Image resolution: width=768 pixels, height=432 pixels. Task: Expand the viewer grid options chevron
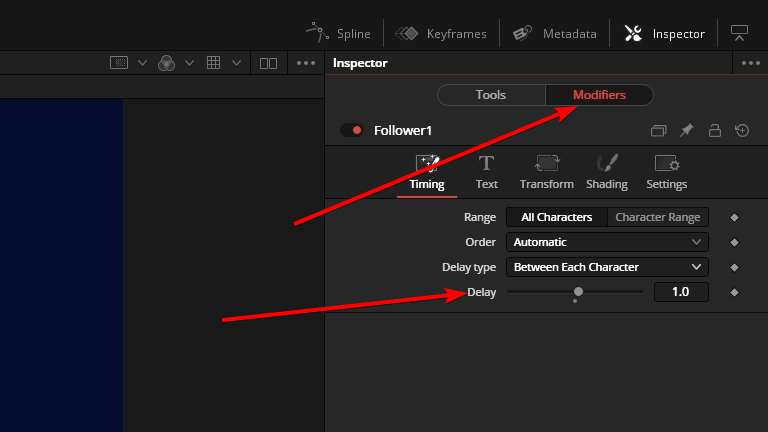pyautogui.click(x=237, y=63)
